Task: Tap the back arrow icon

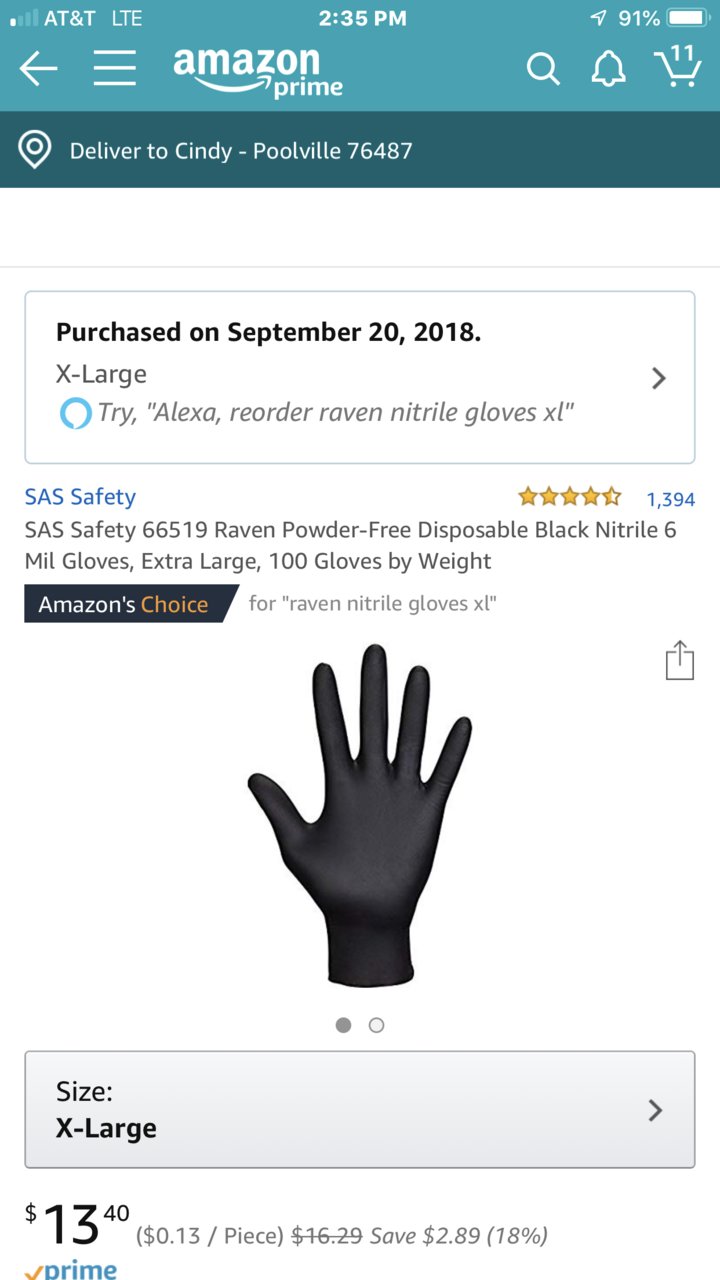Action: click(38, 69)
